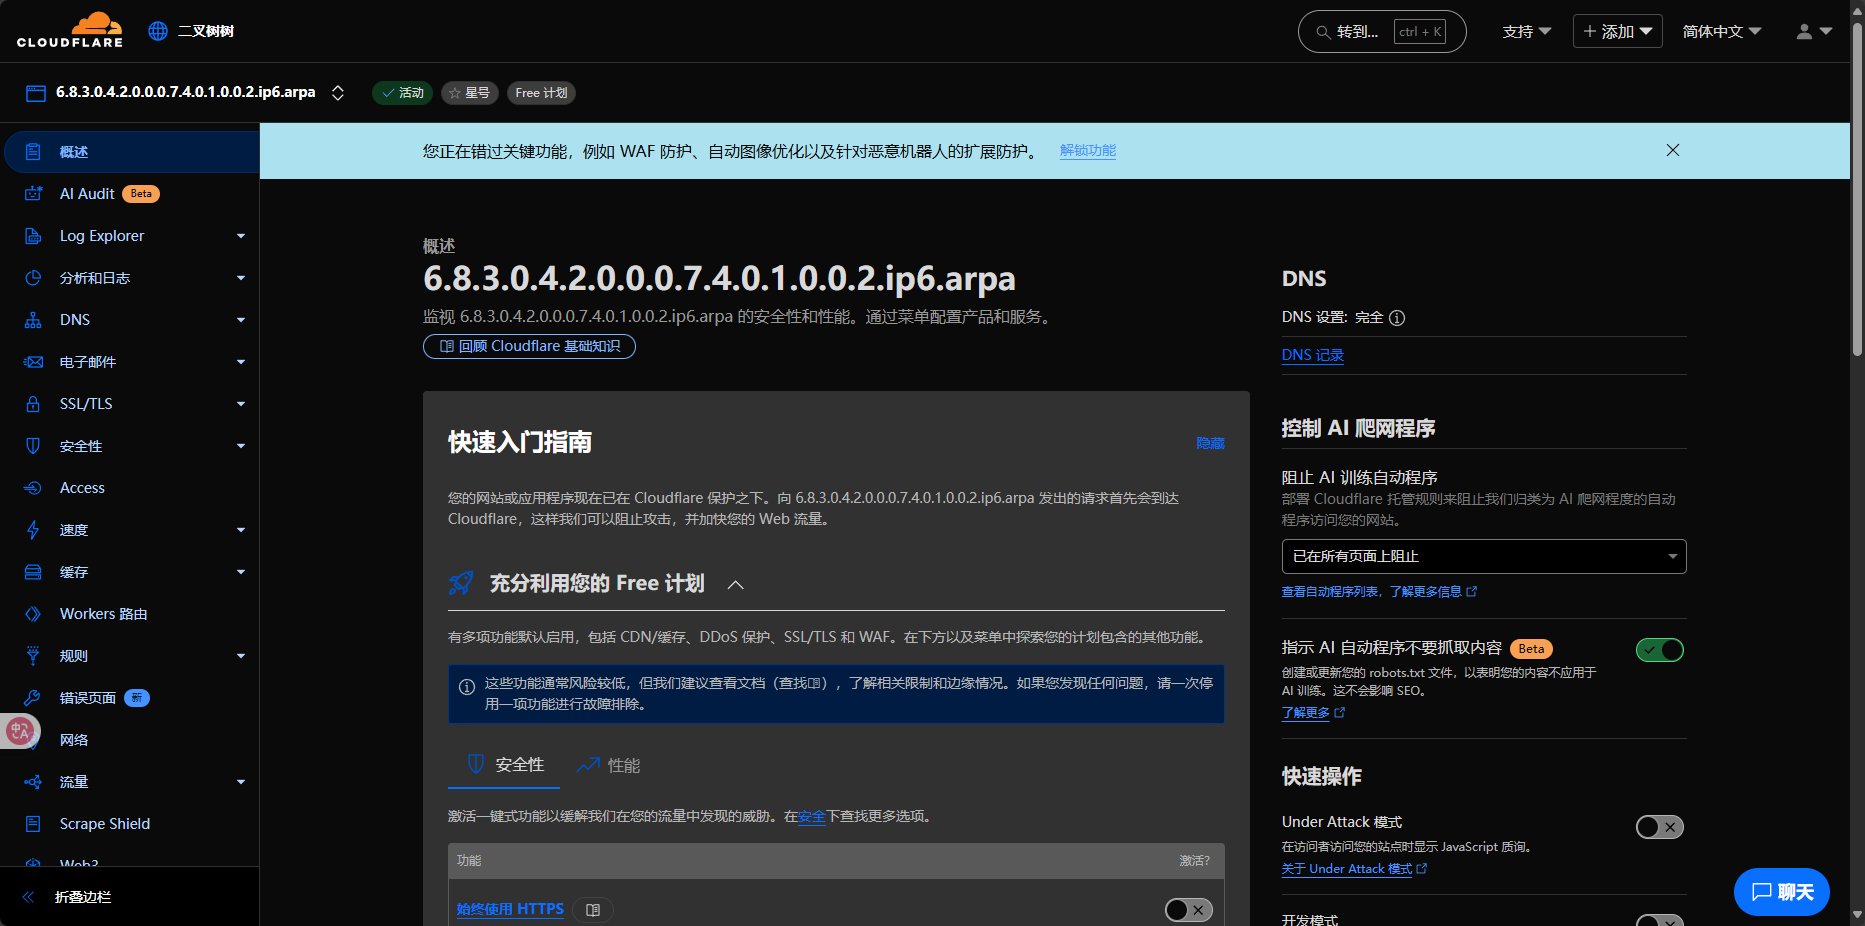Click the DNS settings info icon
Viewport: 1865px width, 926px height.
pyautogui.click(x=1397, y=318)
